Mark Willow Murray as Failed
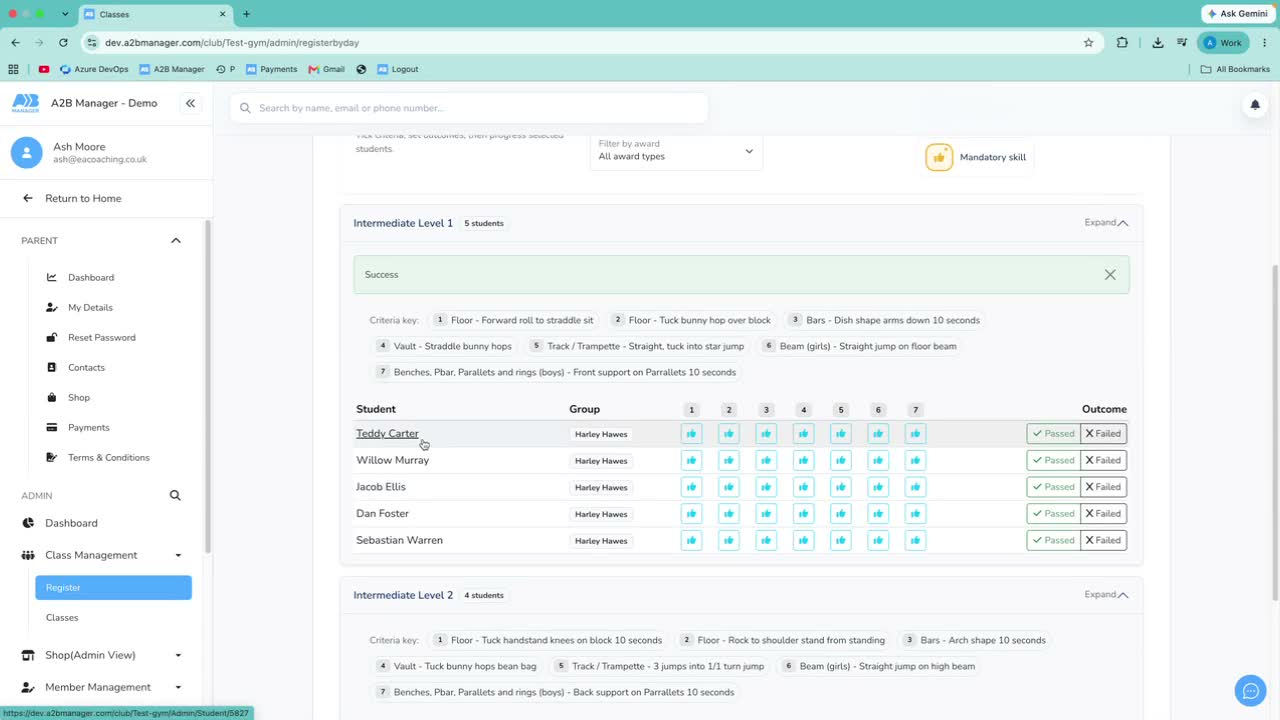 1103,461
